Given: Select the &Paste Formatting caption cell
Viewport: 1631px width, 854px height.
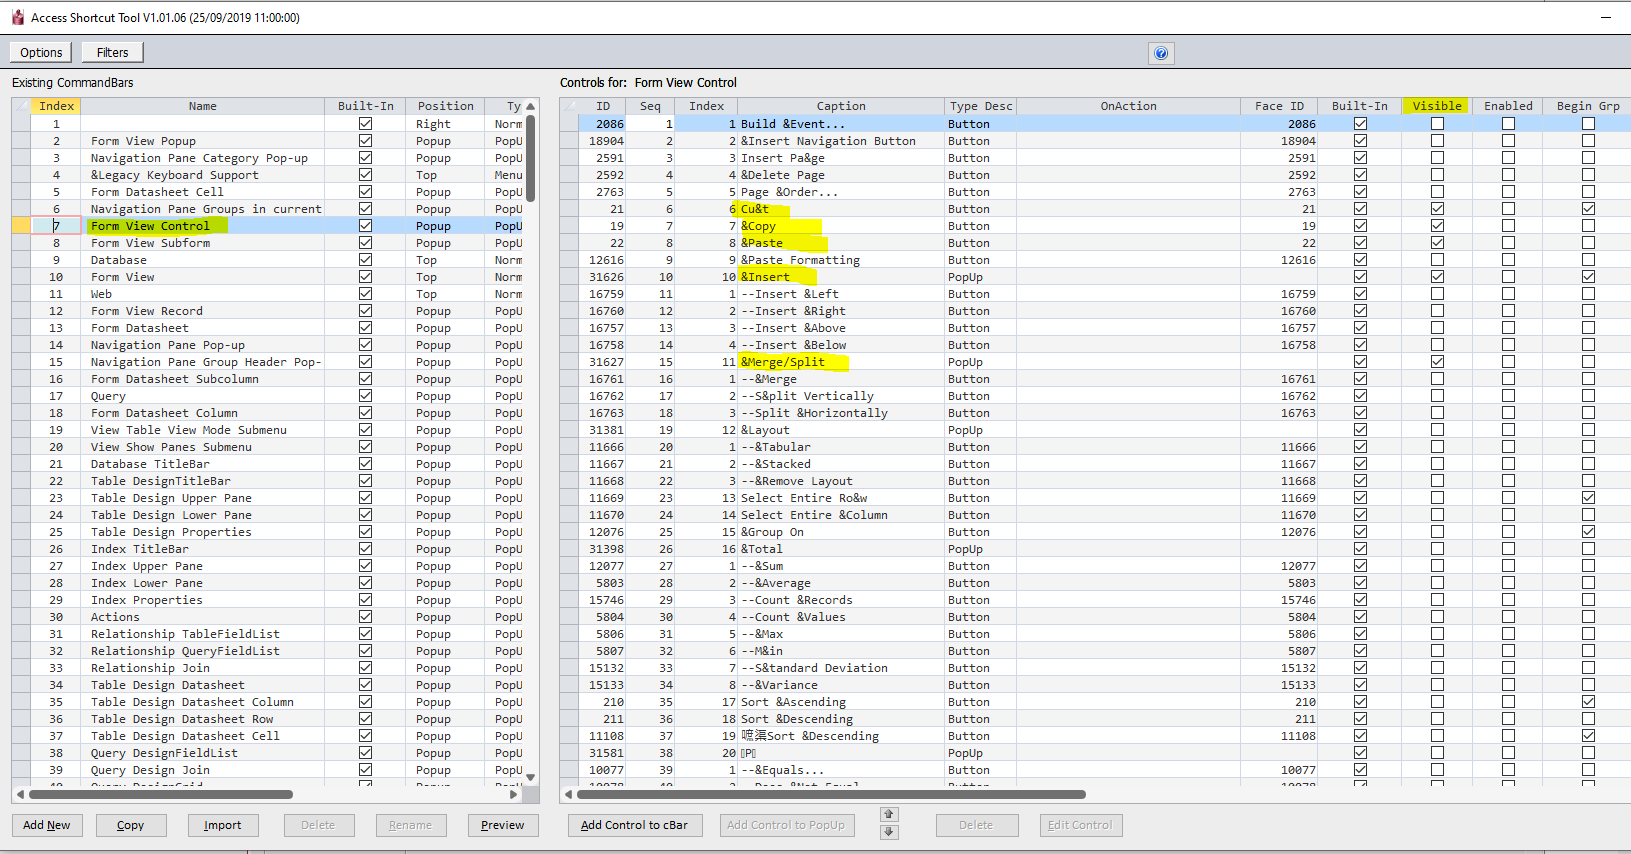Looking at the screenshot, I should [x=841, y=260].
